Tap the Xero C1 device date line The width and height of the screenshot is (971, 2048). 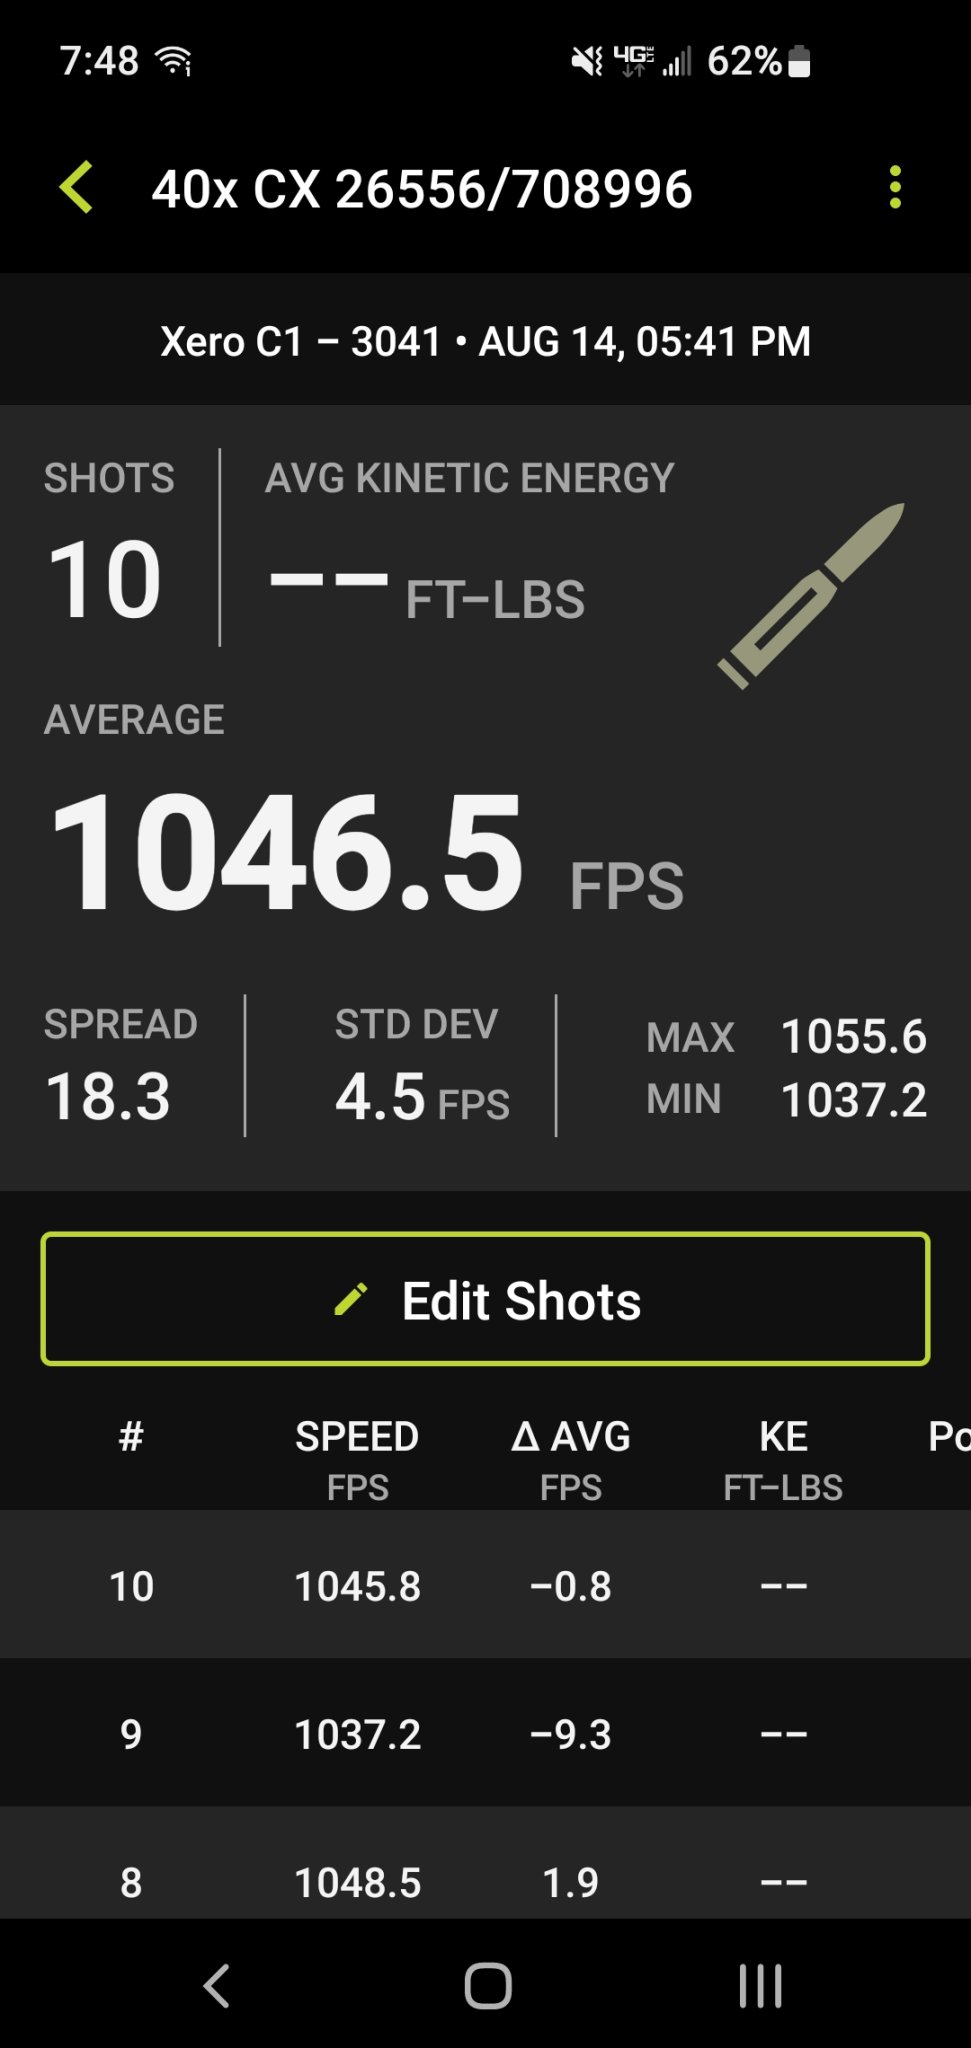click(485, 341)
